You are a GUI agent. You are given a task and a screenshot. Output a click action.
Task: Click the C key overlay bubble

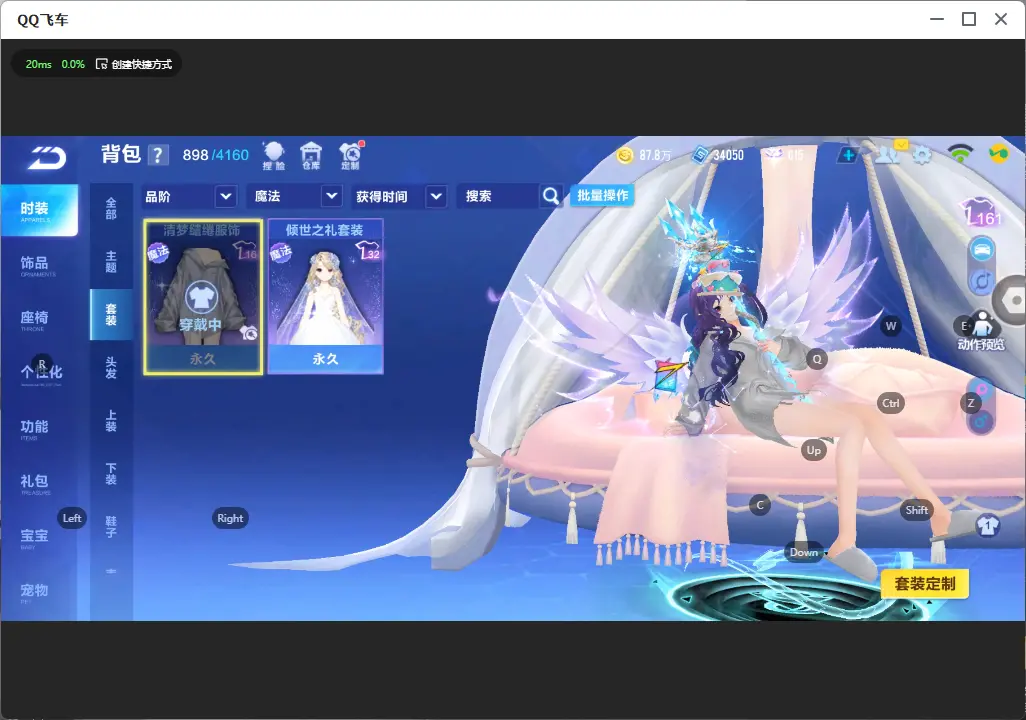click(x=760, y=505)
